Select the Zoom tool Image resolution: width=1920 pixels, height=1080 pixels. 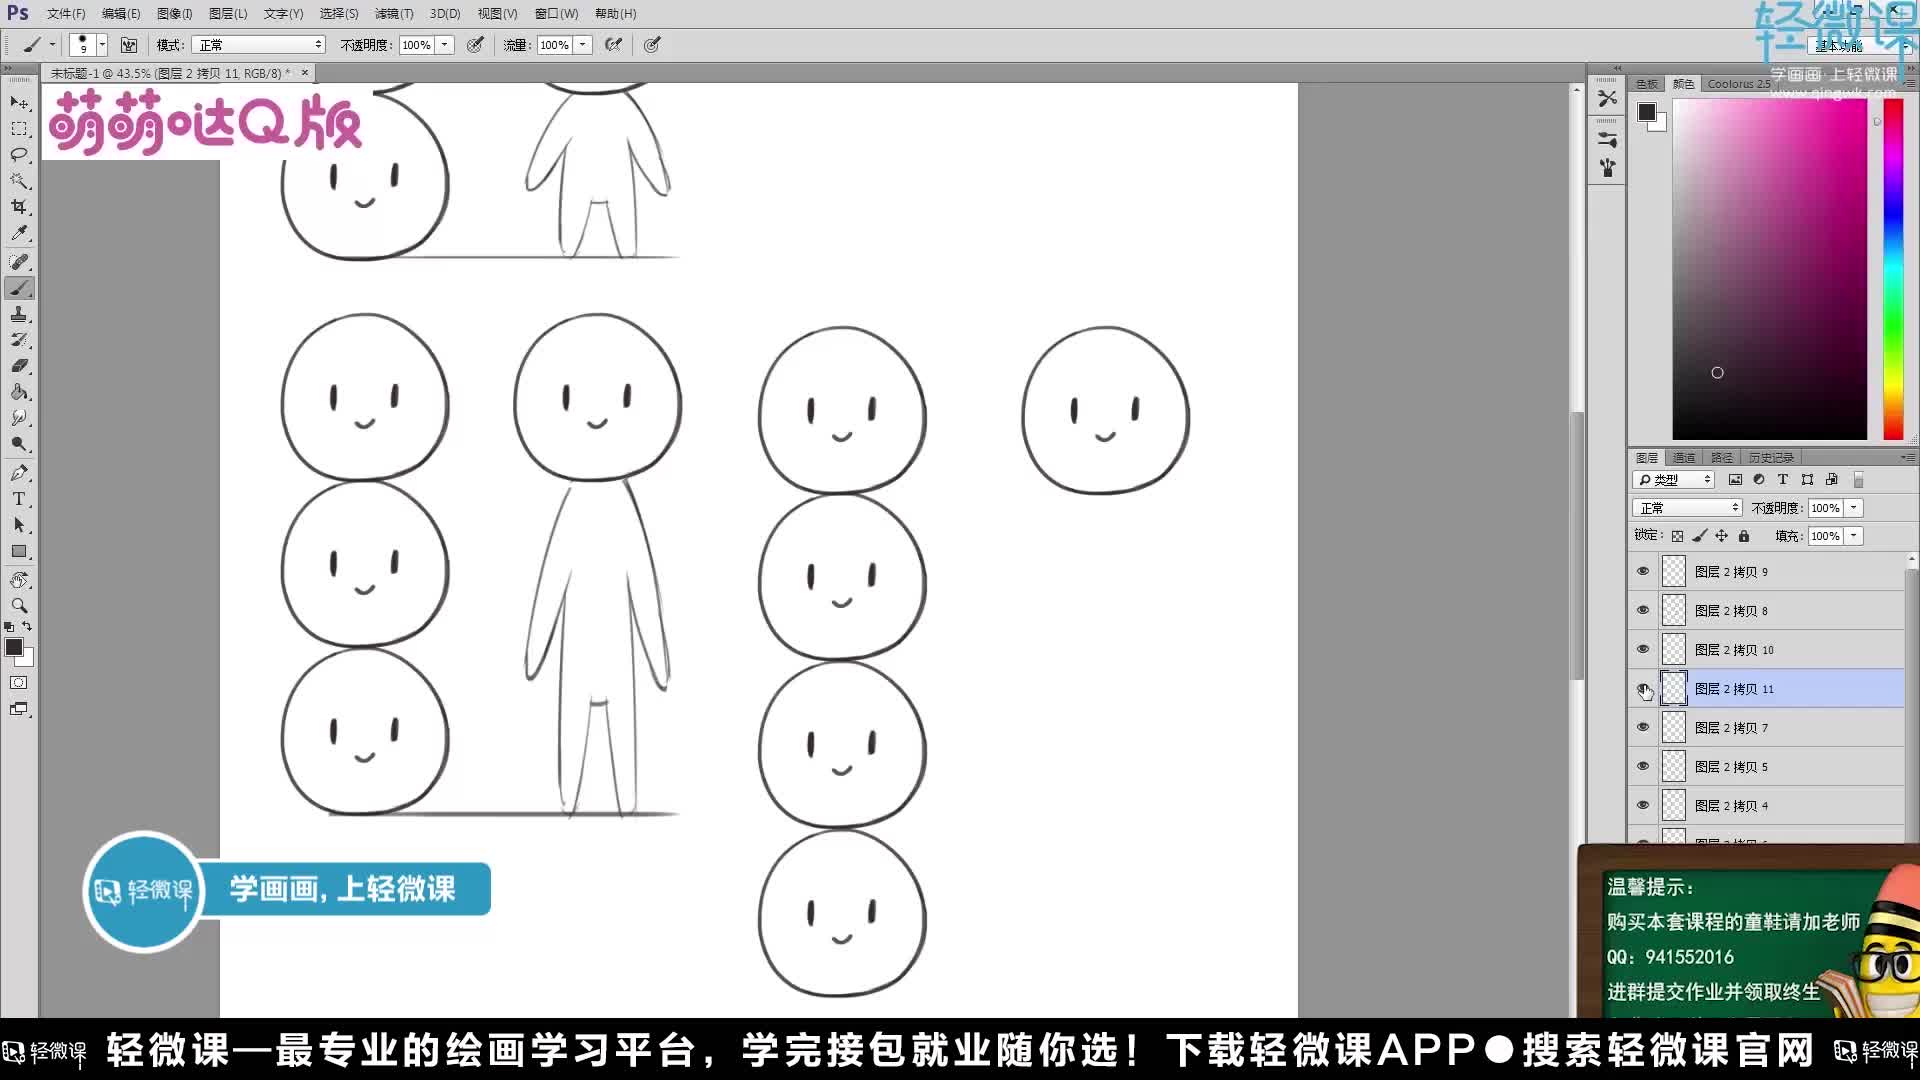(x=19, y=606)
